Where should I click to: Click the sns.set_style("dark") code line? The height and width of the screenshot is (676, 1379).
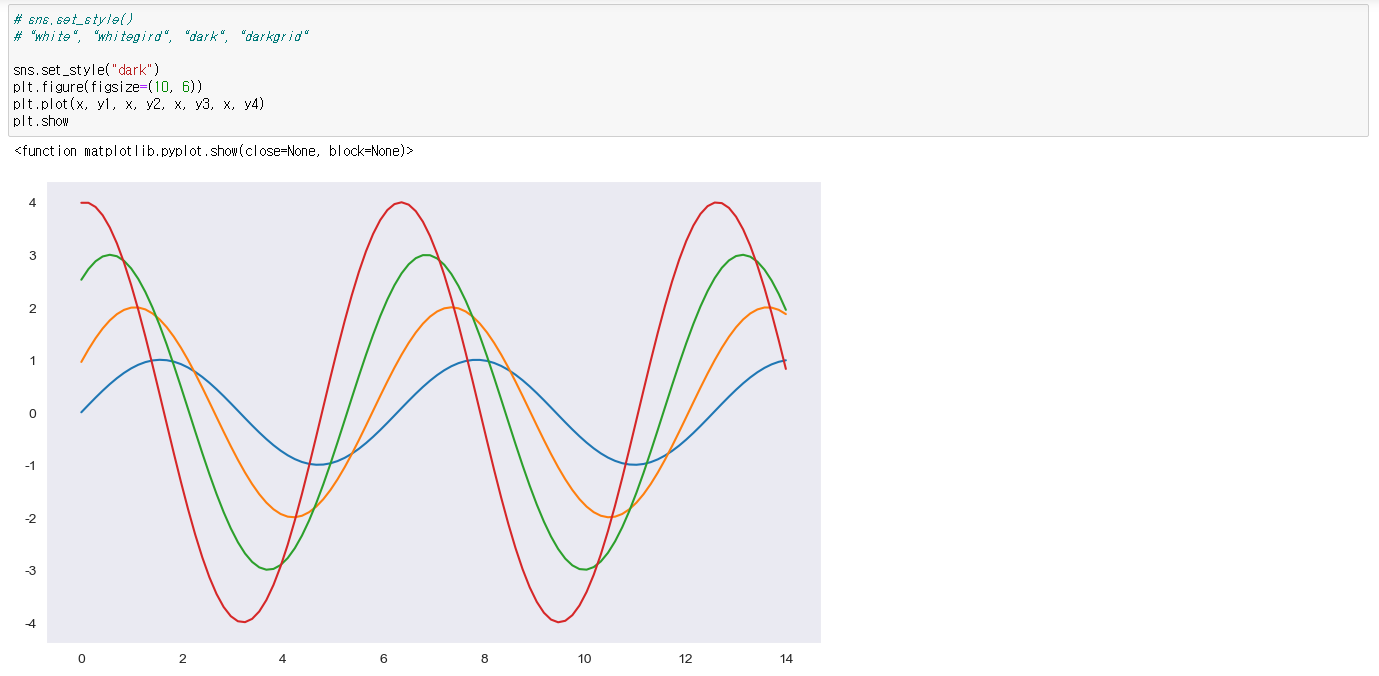coord(86,70)
